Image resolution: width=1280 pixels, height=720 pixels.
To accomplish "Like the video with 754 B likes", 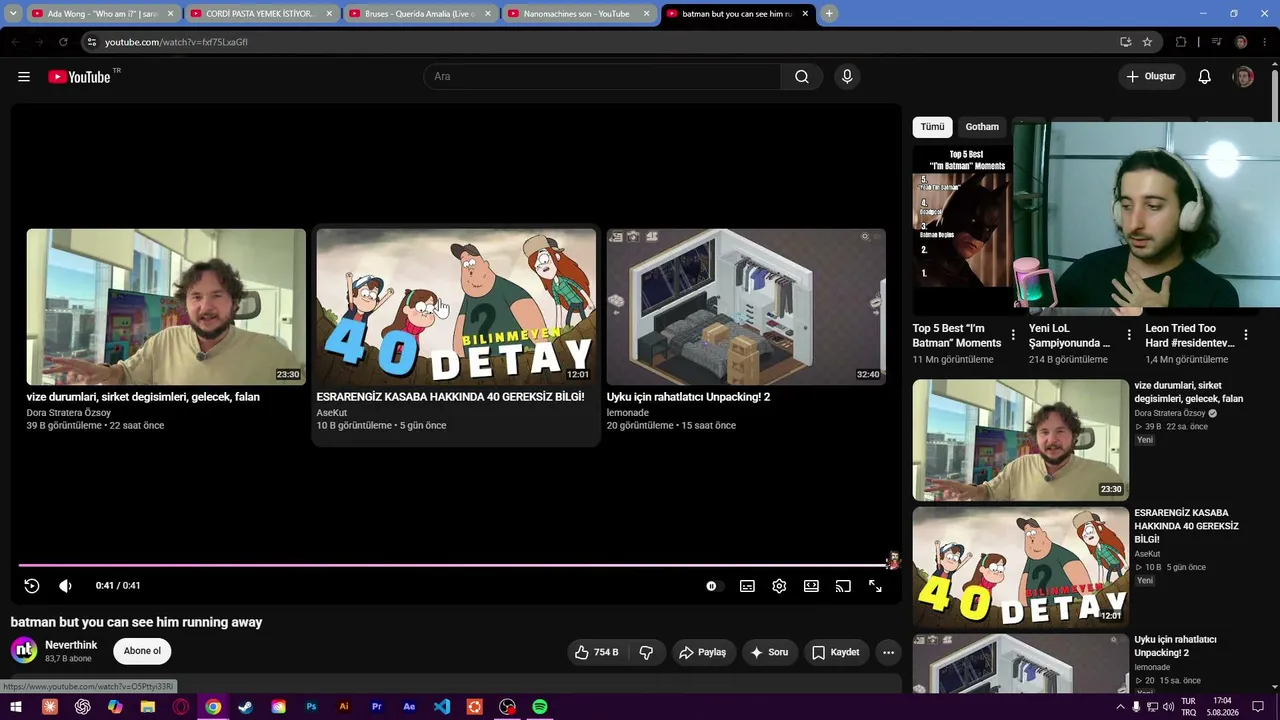I will (x=596, y=652).
